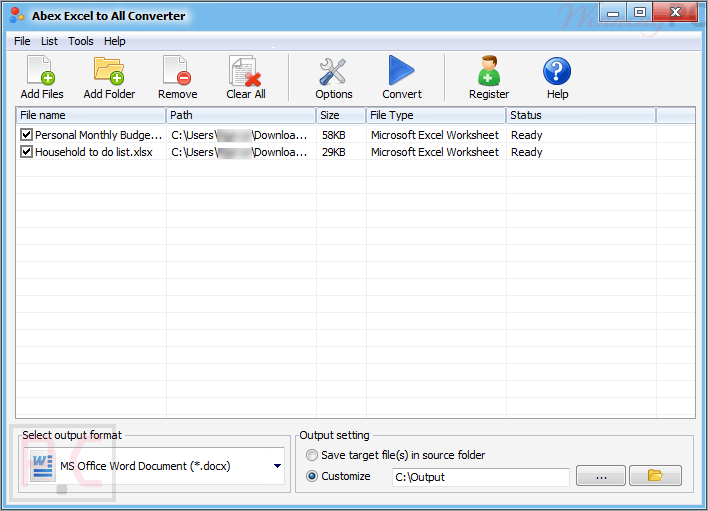Image resolution: width=708 pixels, height=511 pixels.
Task: Expand the output format dropdown
Action: tap(277, 466)
